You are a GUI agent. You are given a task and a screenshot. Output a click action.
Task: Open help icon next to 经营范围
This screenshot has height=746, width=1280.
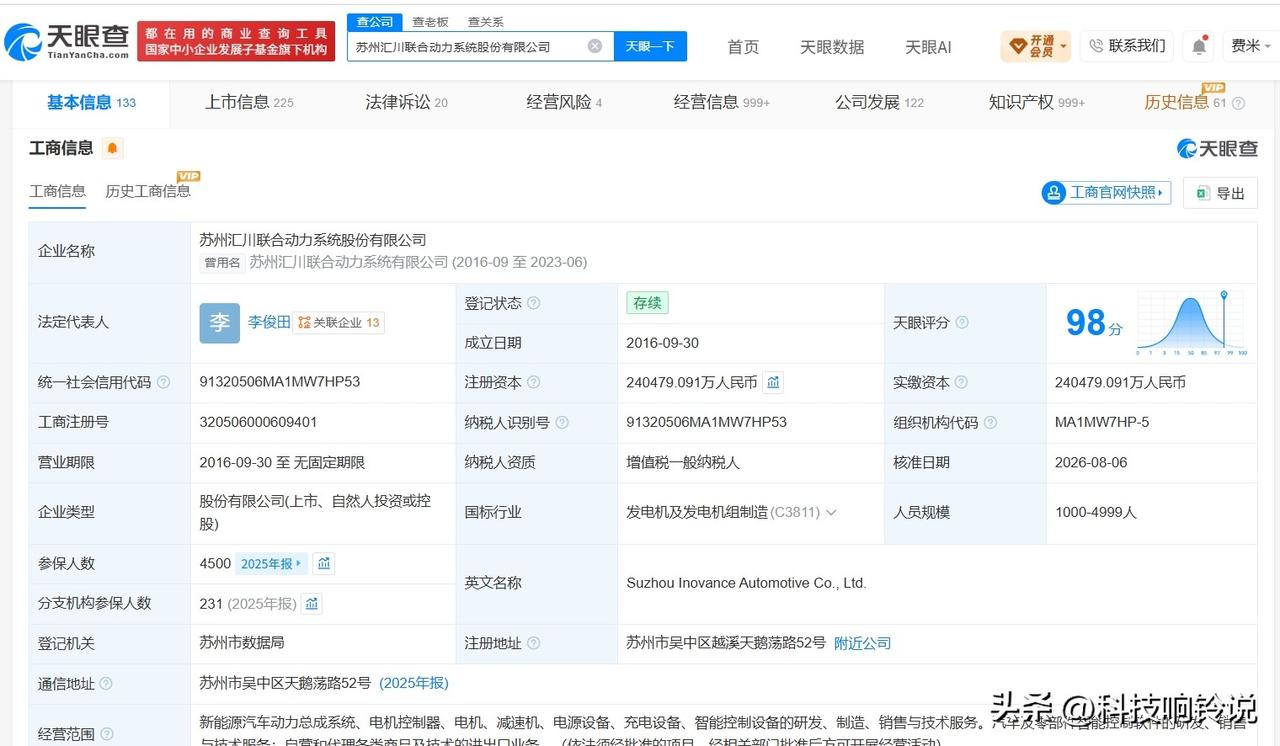105,734
